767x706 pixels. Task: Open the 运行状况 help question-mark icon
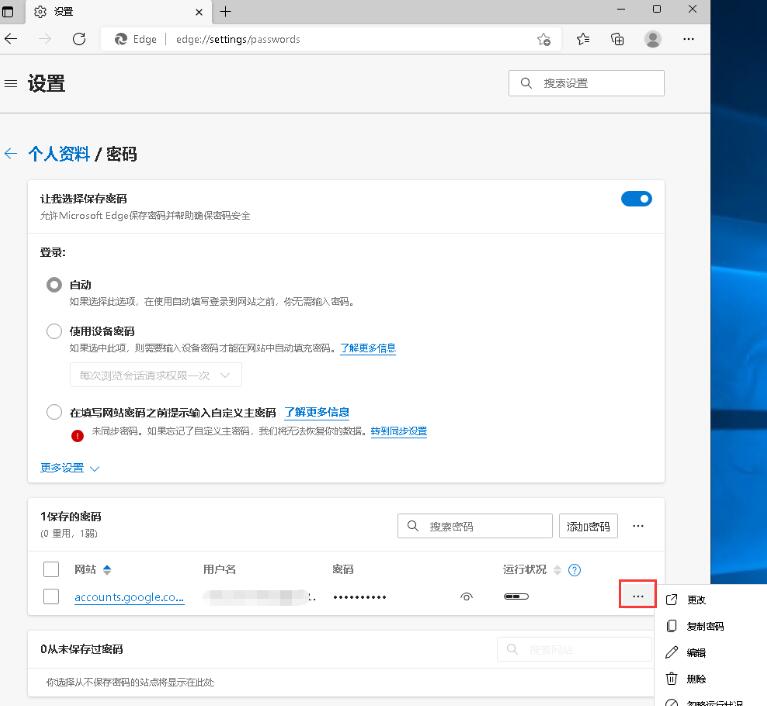(574, 570)
